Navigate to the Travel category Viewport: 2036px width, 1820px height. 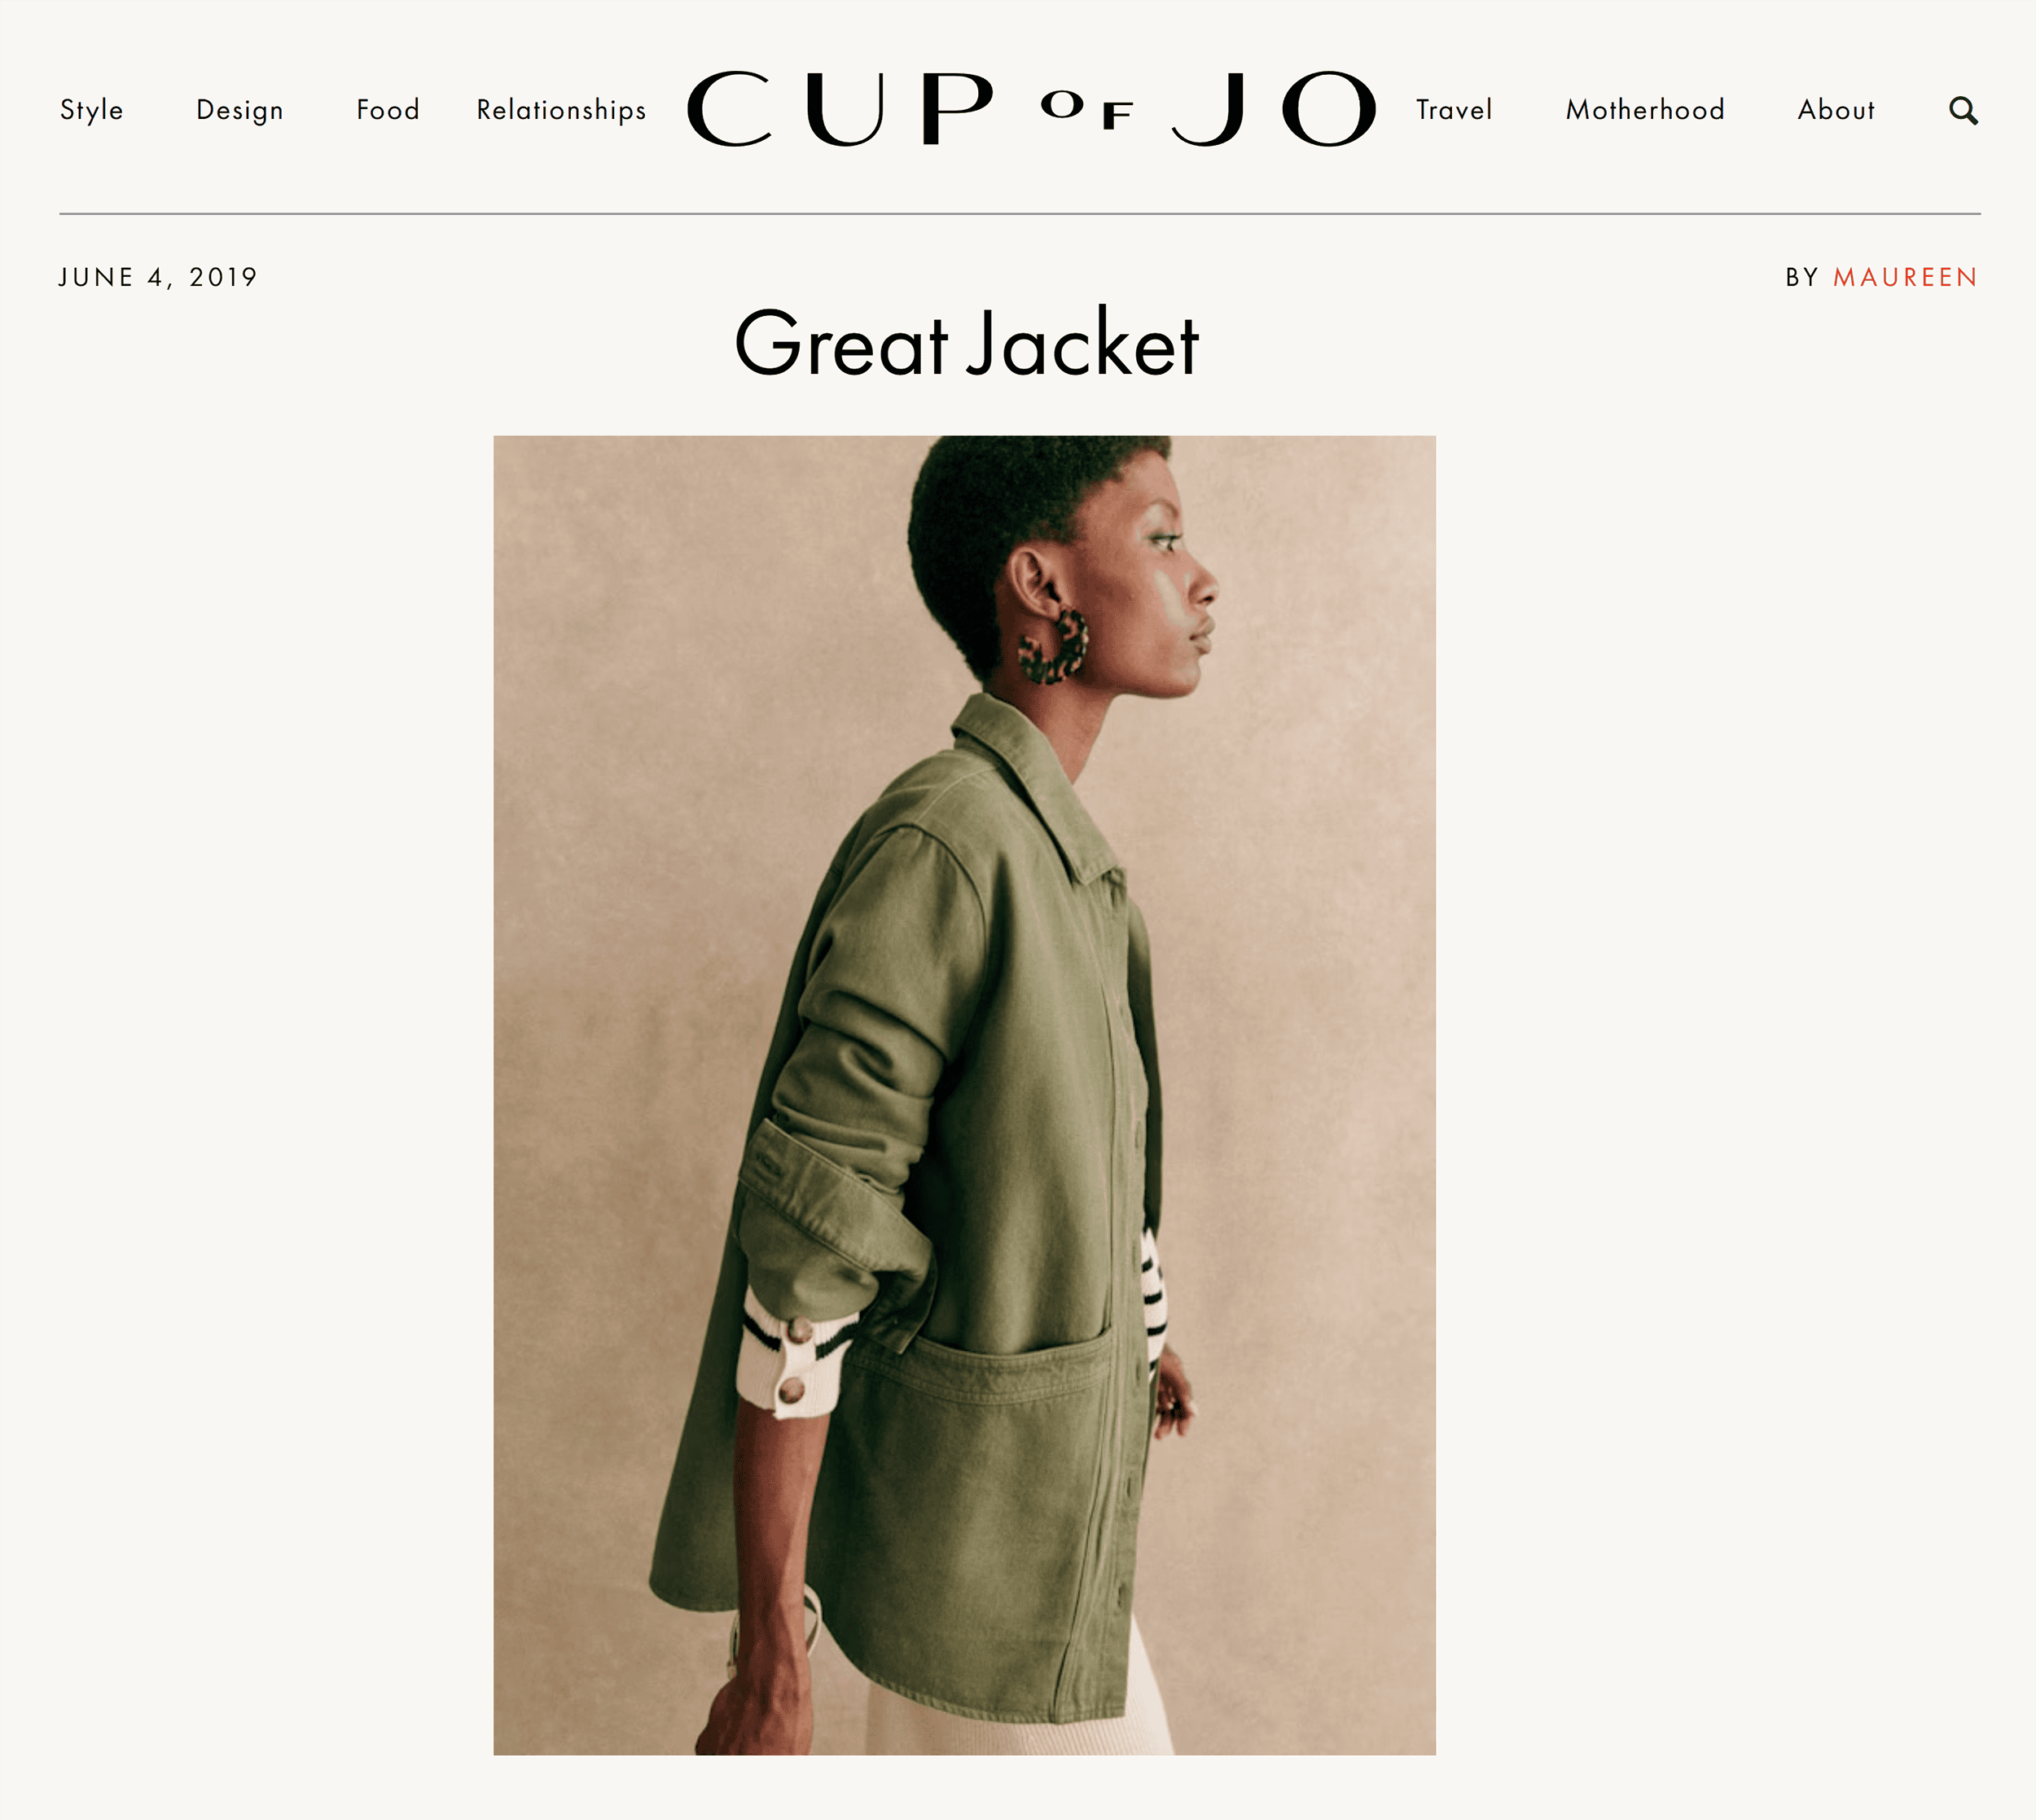point(1454,110)
